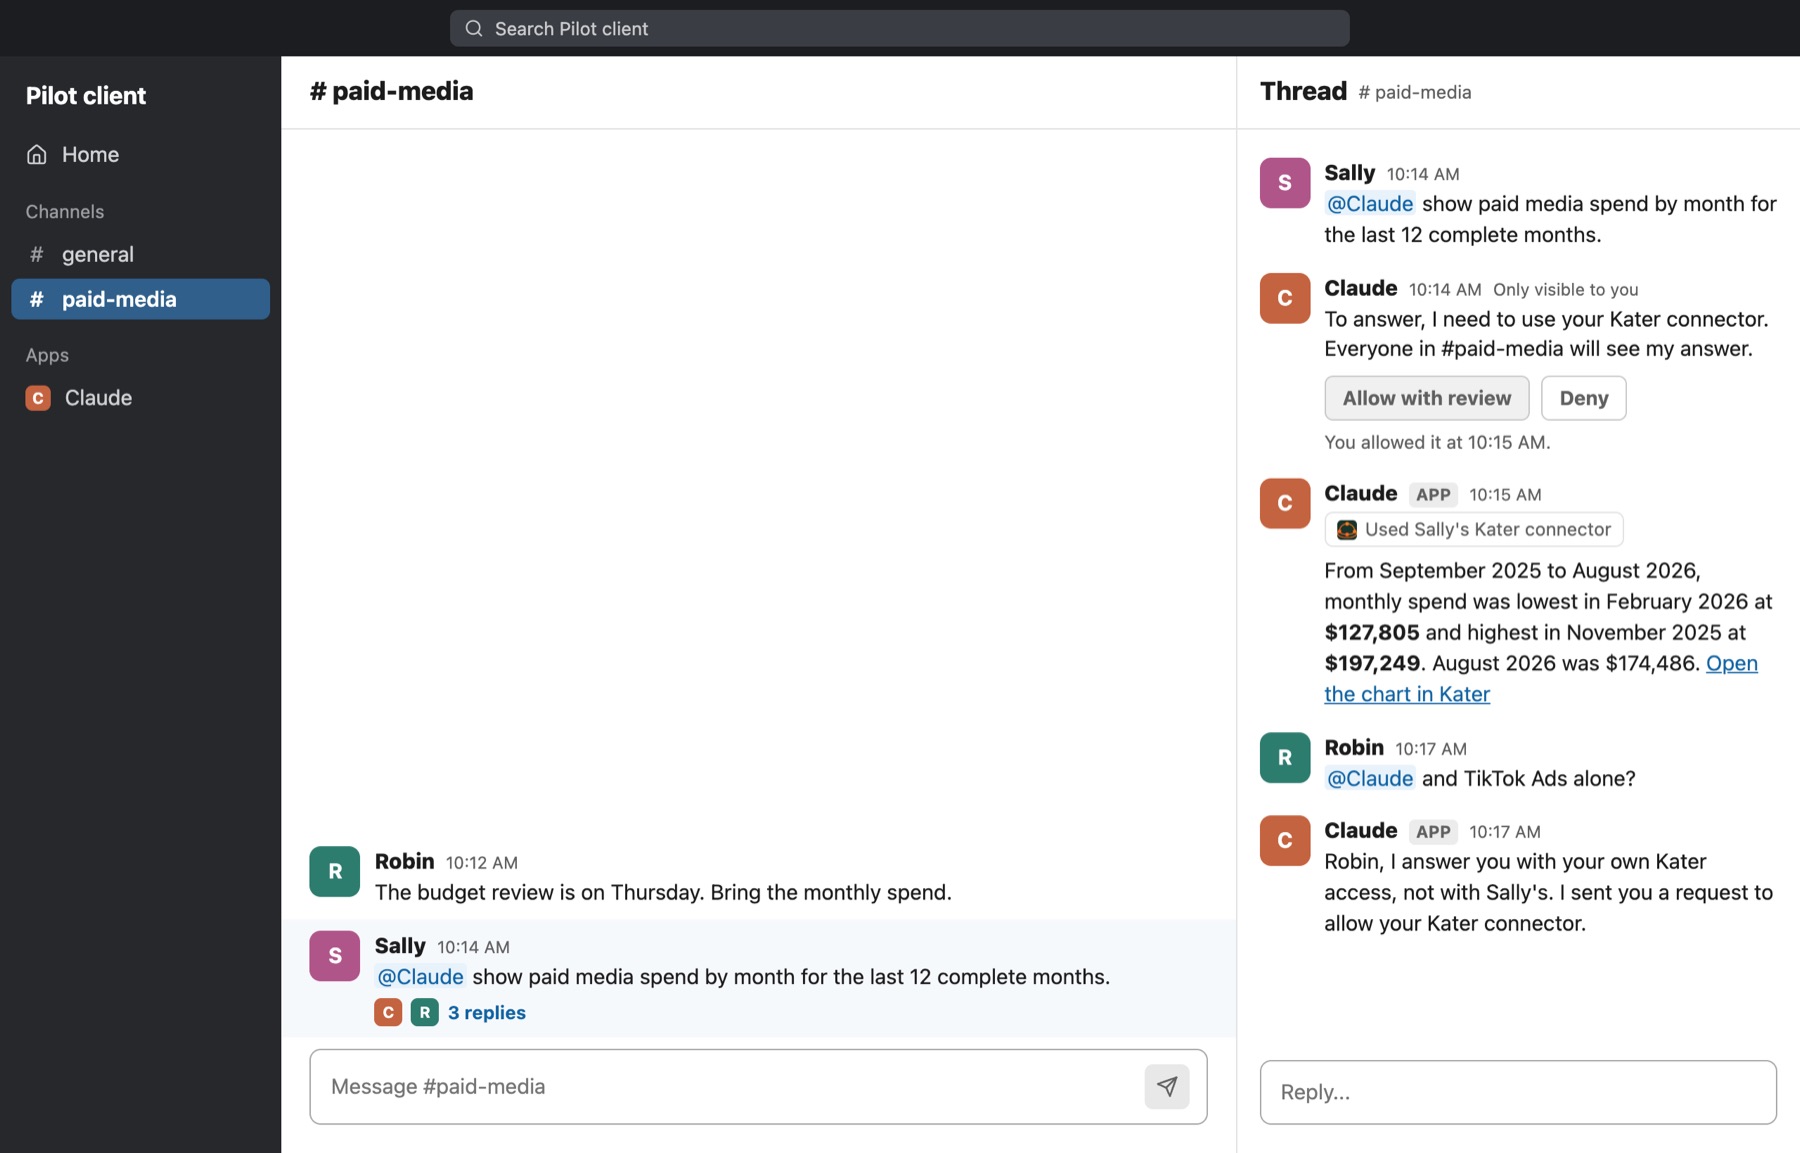Image resolution: width=1800 pixels, height=1153 pixels.
Task: Click Robin's avatar in the thread
Action: (1285, 758)
